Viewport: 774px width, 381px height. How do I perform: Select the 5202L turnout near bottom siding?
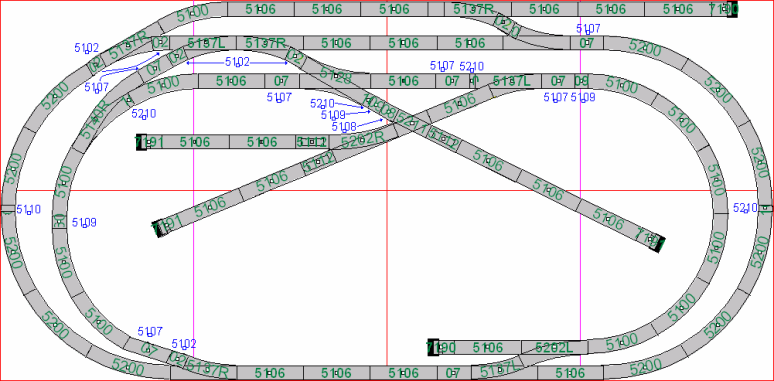(x=554, y=347)
